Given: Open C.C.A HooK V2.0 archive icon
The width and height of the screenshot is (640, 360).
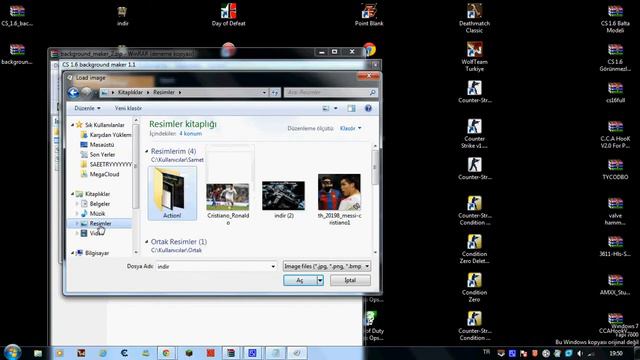Looking at the screenshot, I should click(x=615, y=134).
